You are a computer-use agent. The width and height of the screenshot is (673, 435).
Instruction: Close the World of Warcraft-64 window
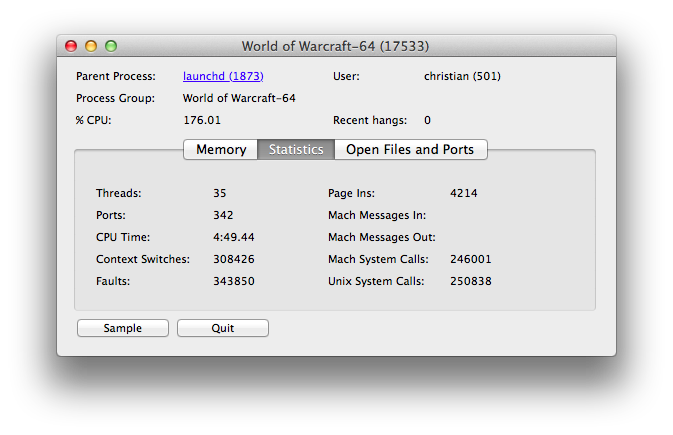pos(71,46)
